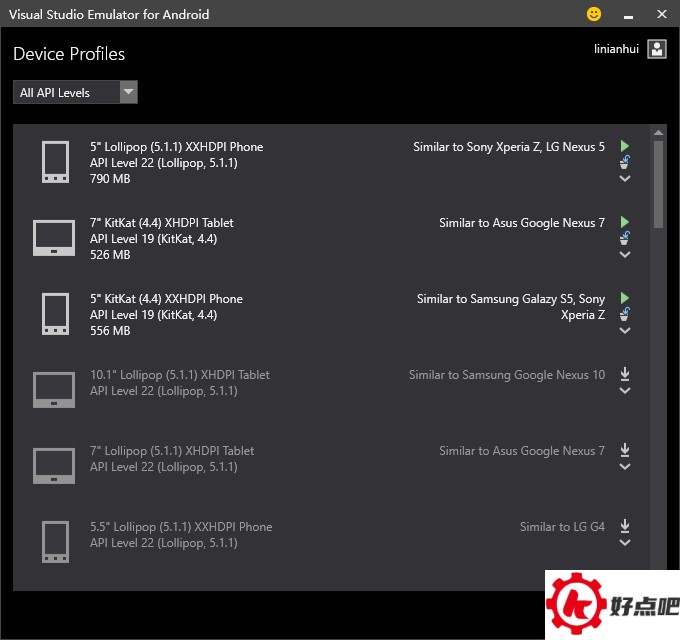Select the 5" Lollipop phone device thumbnail
Image resolution: width=680 pixels, height=640 pixels.
click(55, 162)
